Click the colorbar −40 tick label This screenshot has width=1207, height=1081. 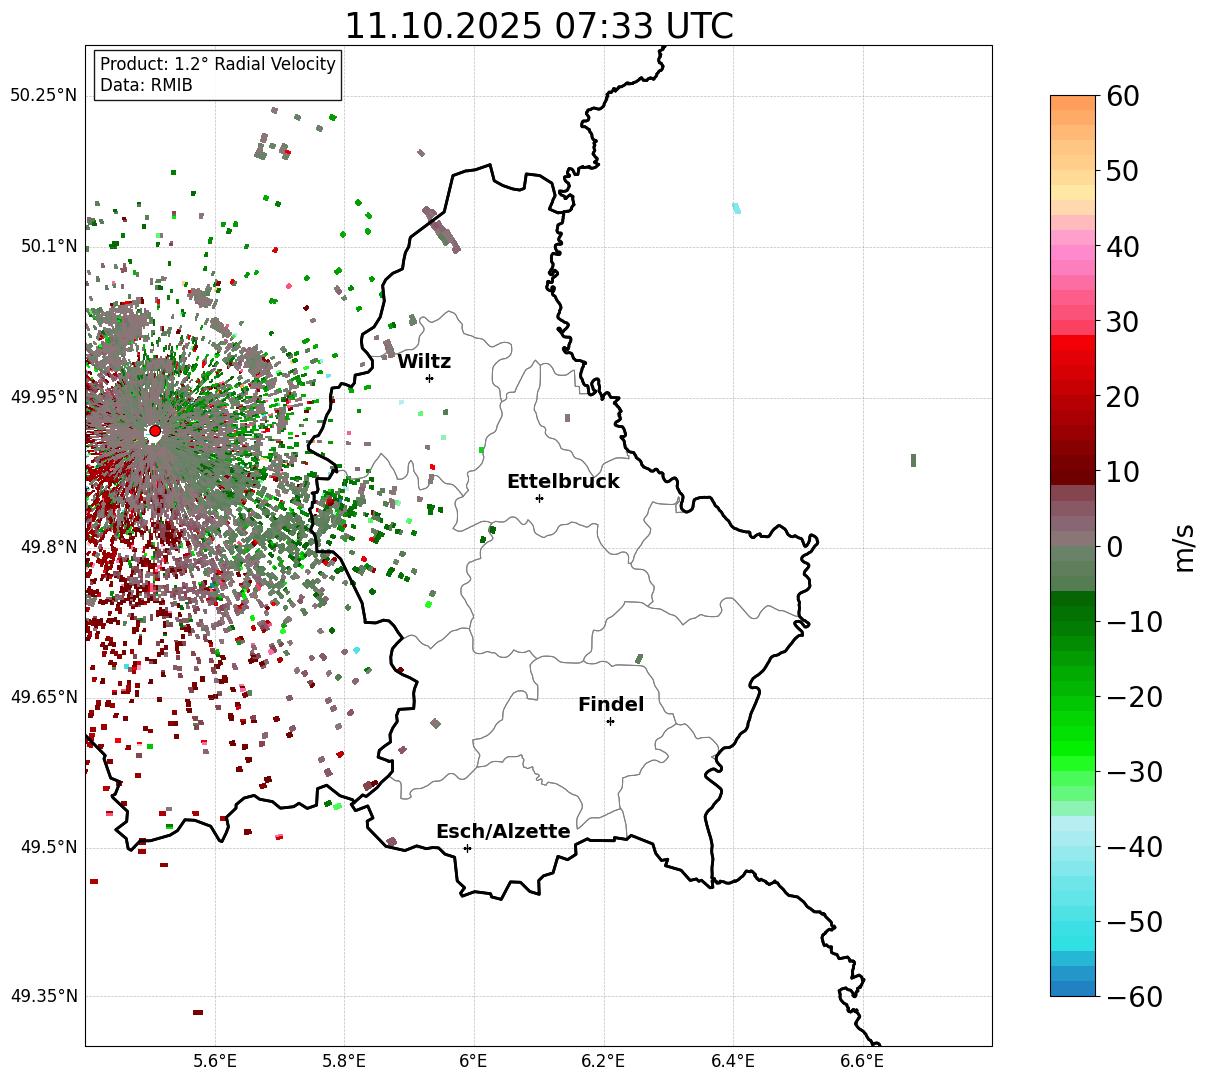1134,847
